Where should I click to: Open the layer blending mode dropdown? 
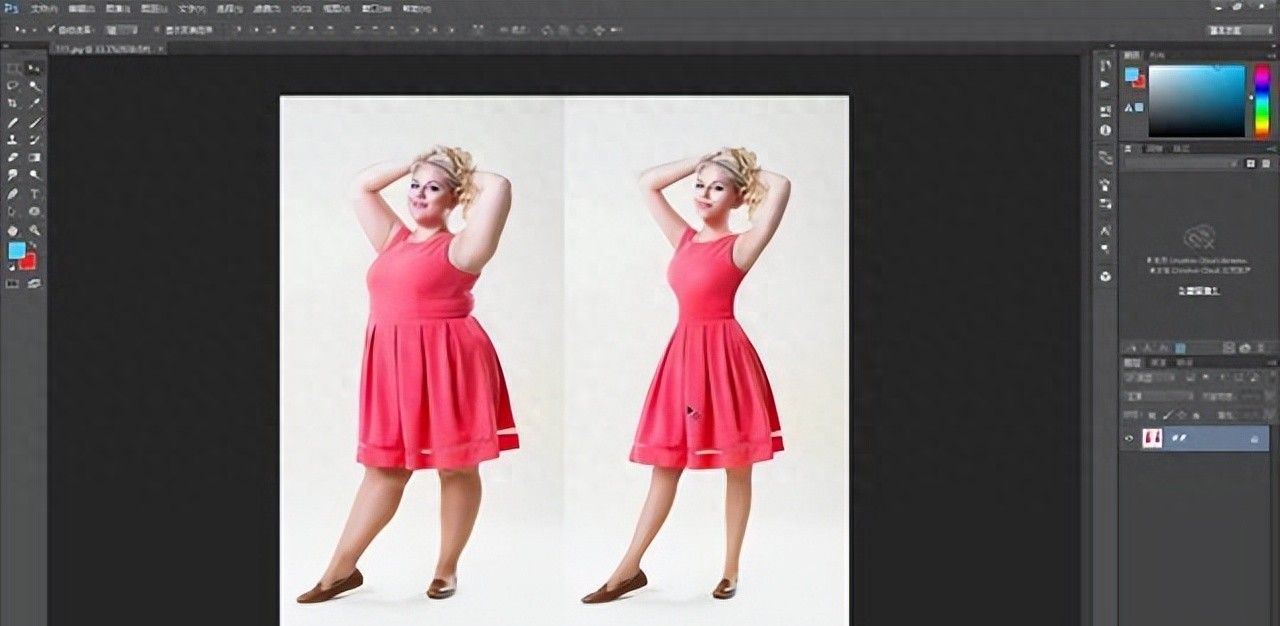tap(1160, 397)
